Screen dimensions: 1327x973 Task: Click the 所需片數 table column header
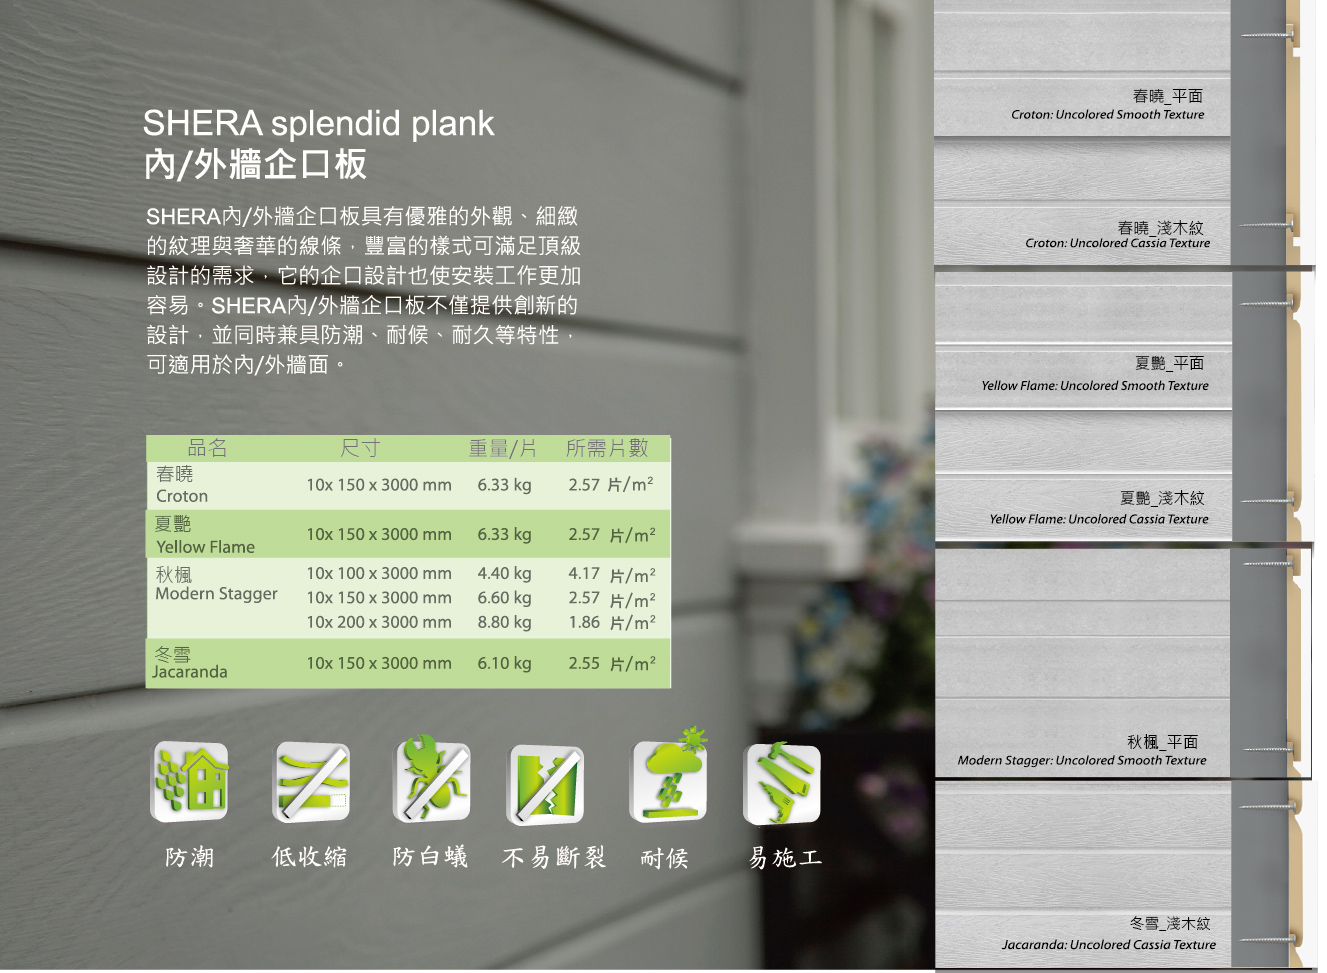pos(607,448)
